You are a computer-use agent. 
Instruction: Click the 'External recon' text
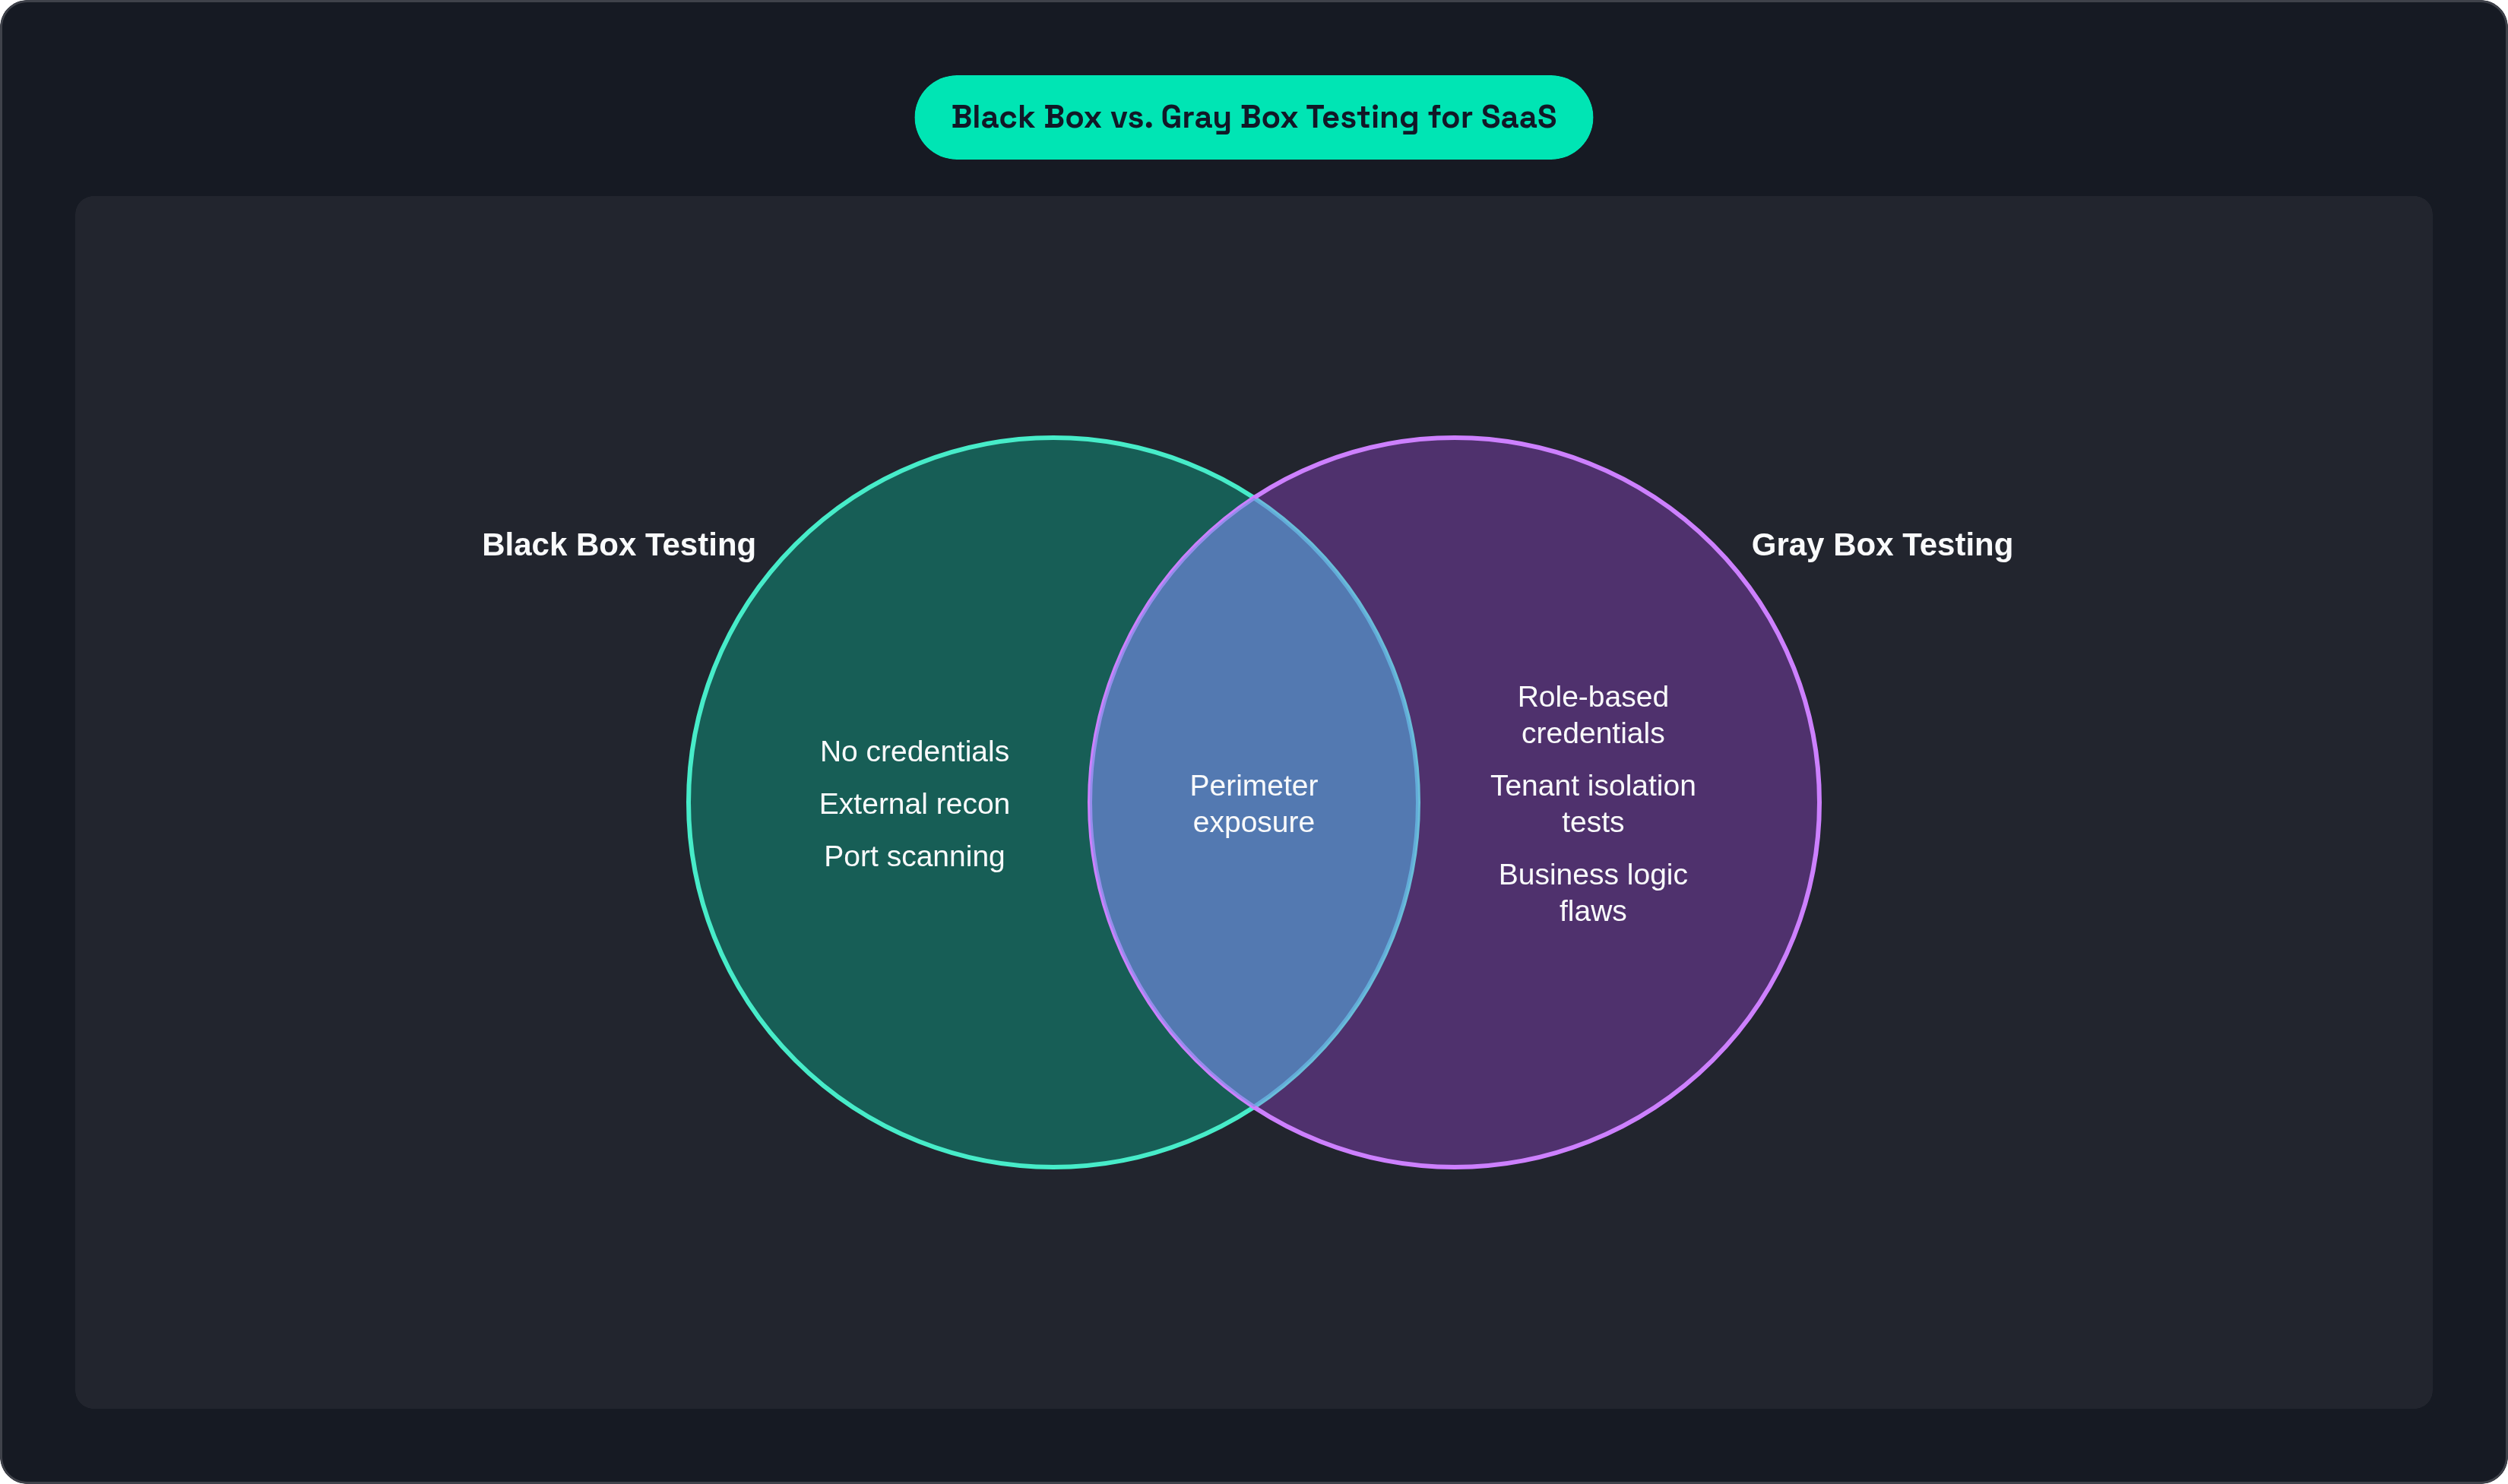(x=914, y=803)
